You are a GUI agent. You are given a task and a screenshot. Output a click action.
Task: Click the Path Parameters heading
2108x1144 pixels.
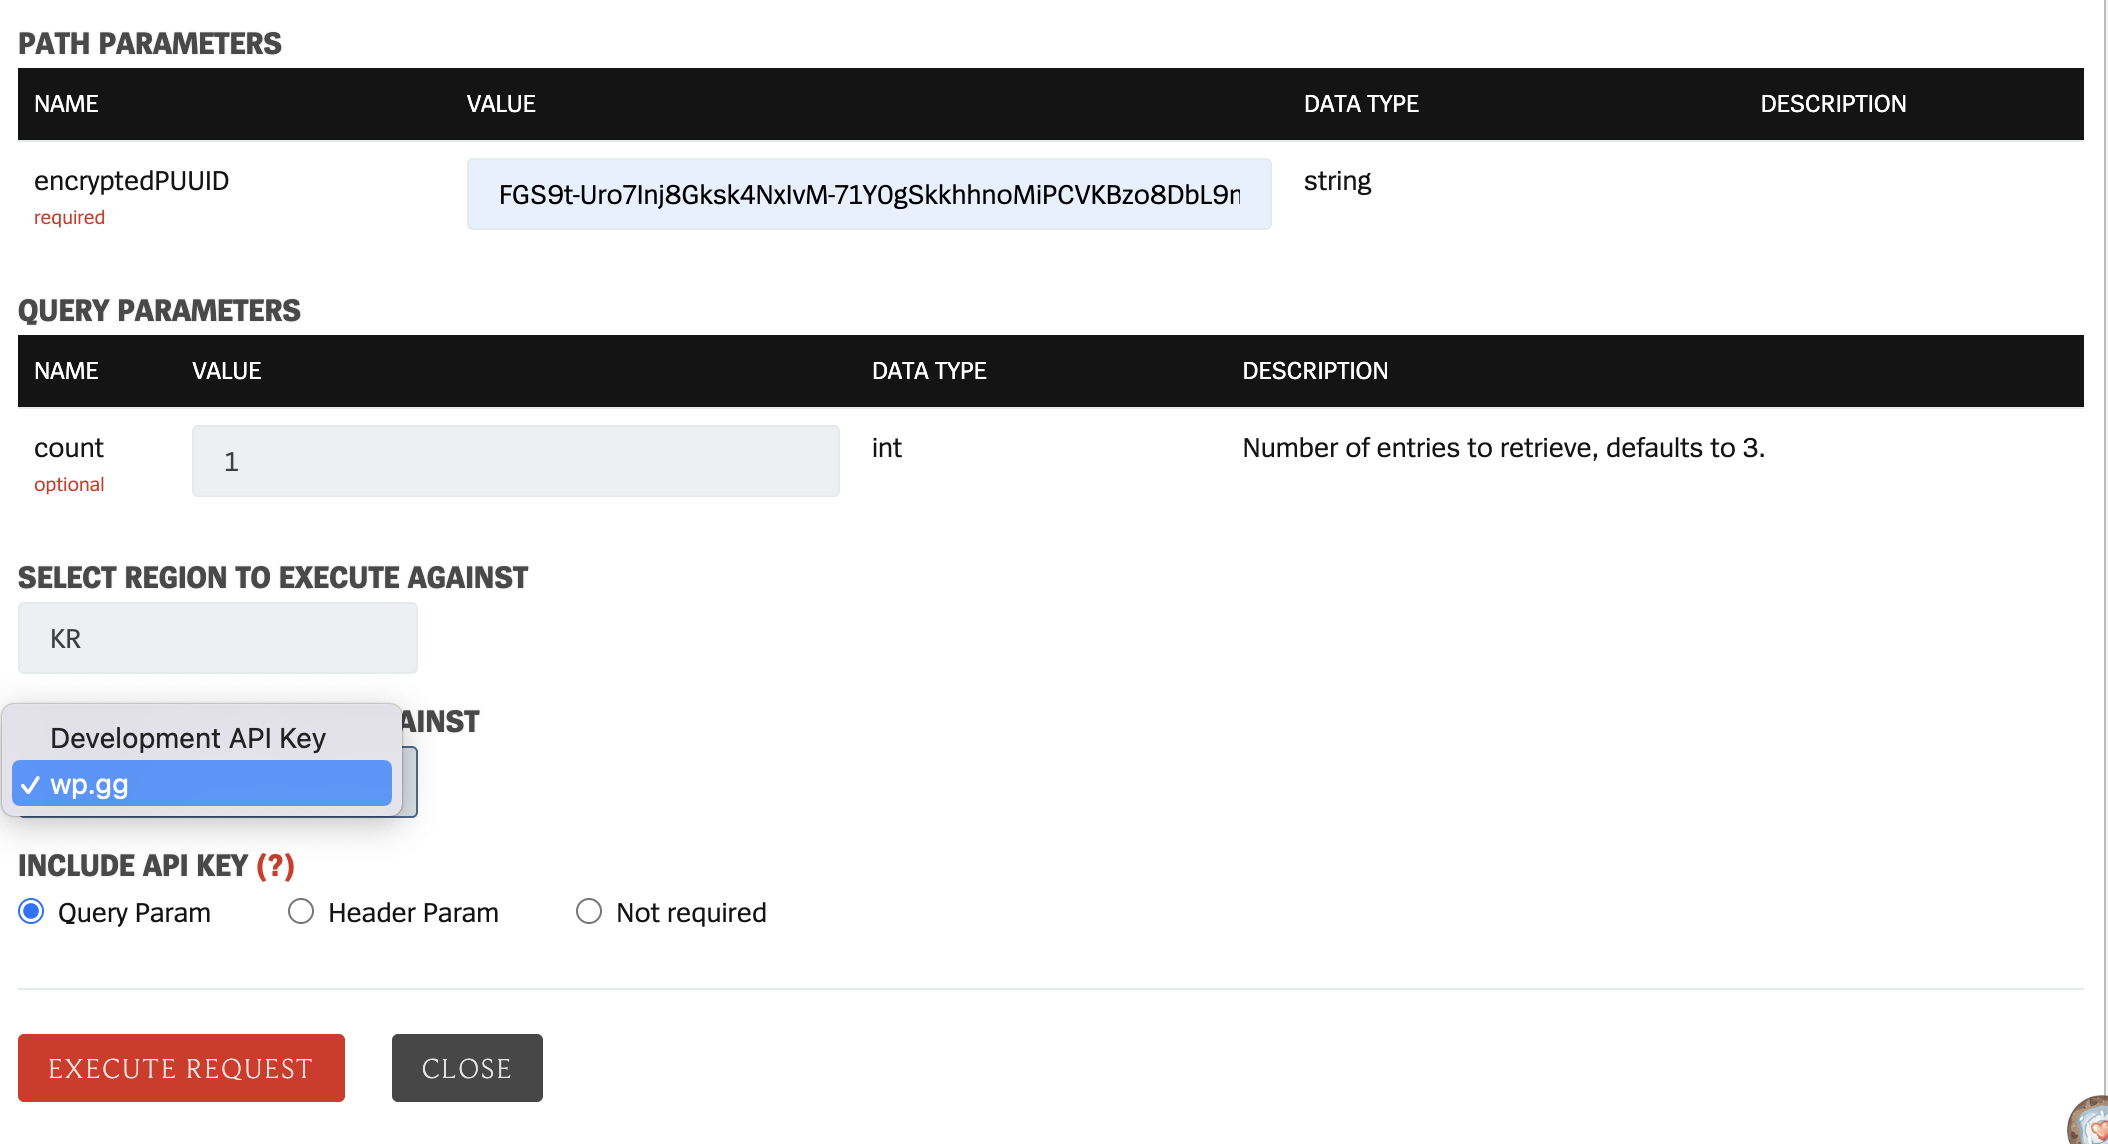(x=150, y=44)
